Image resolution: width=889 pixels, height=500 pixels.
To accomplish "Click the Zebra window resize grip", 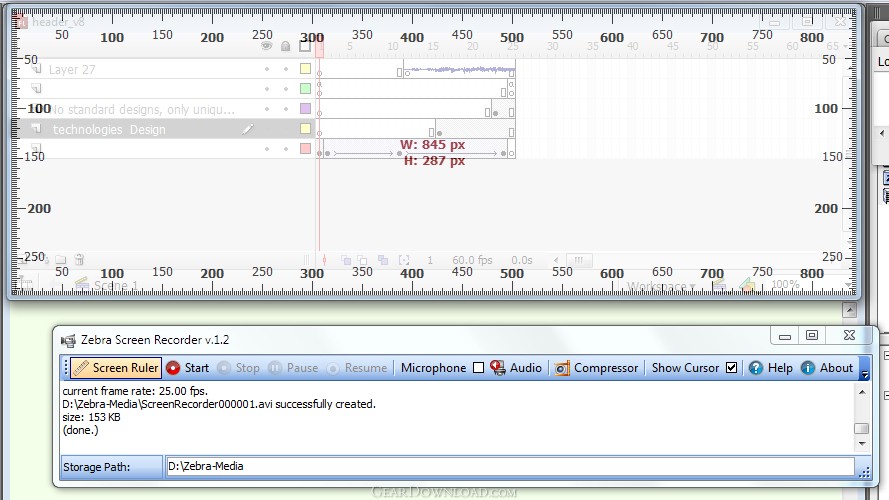I will coord(865,472).
